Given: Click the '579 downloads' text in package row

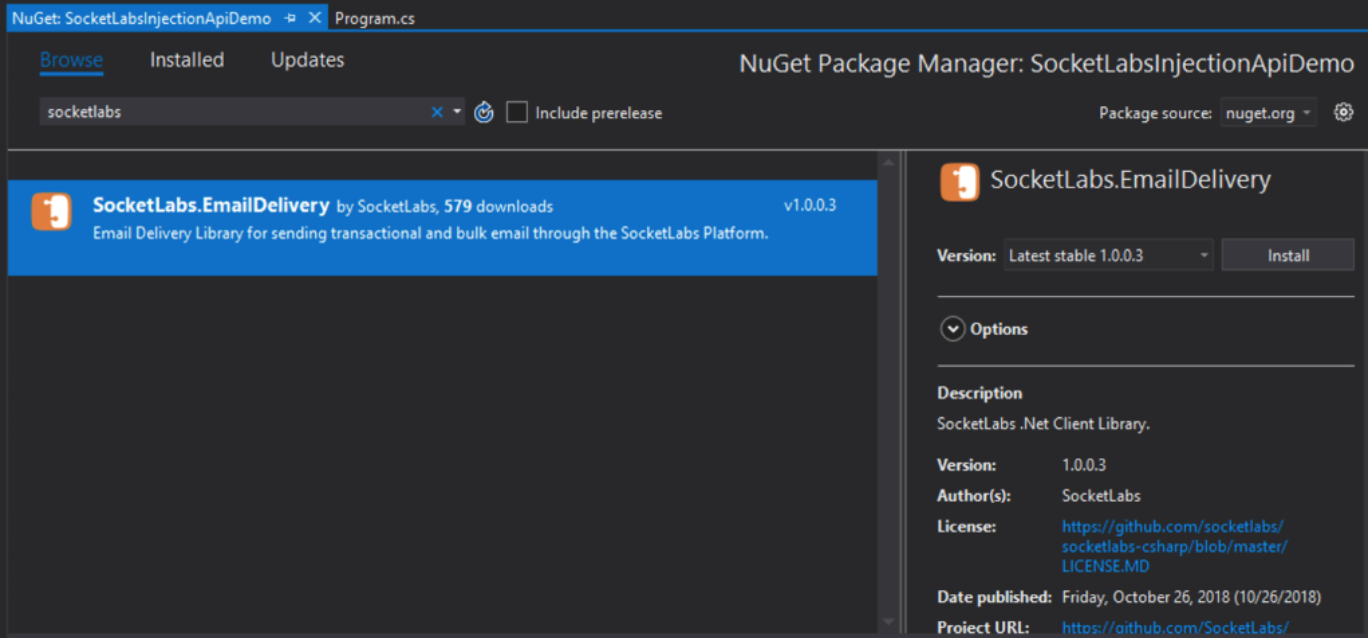Looking at the screenshot, I should point(498,206).
